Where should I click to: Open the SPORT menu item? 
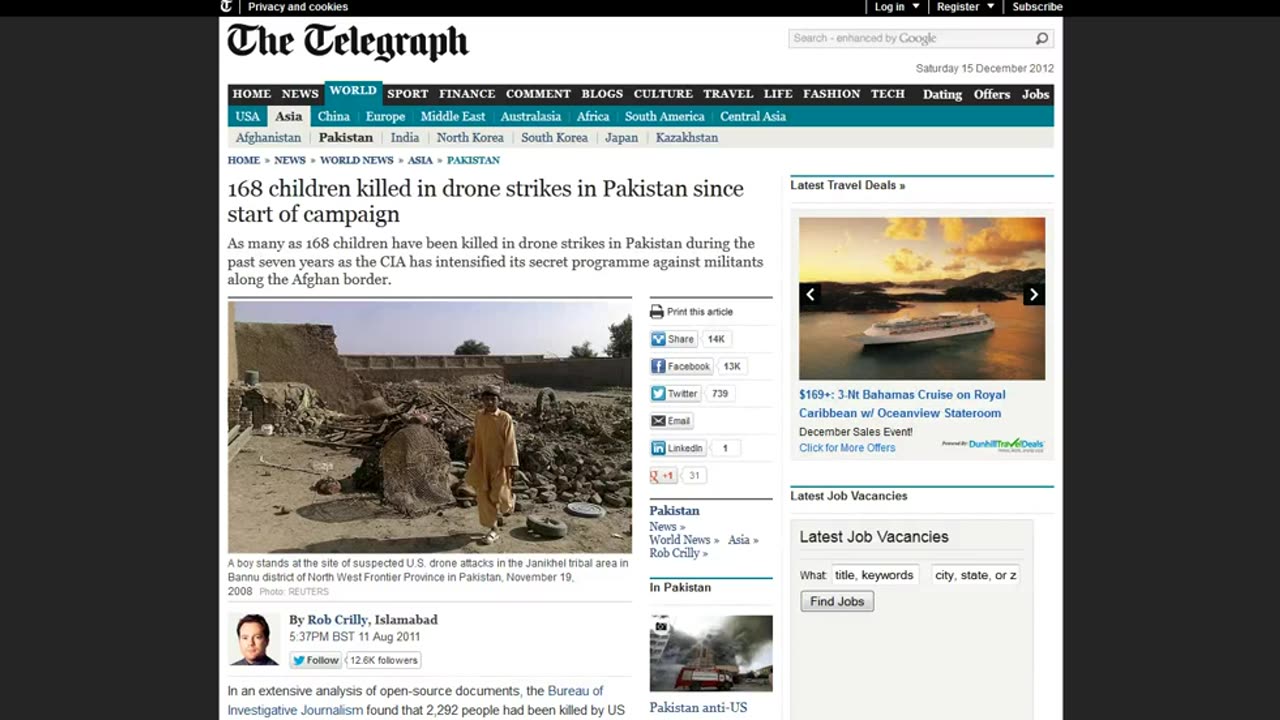[x=408, y=94]
